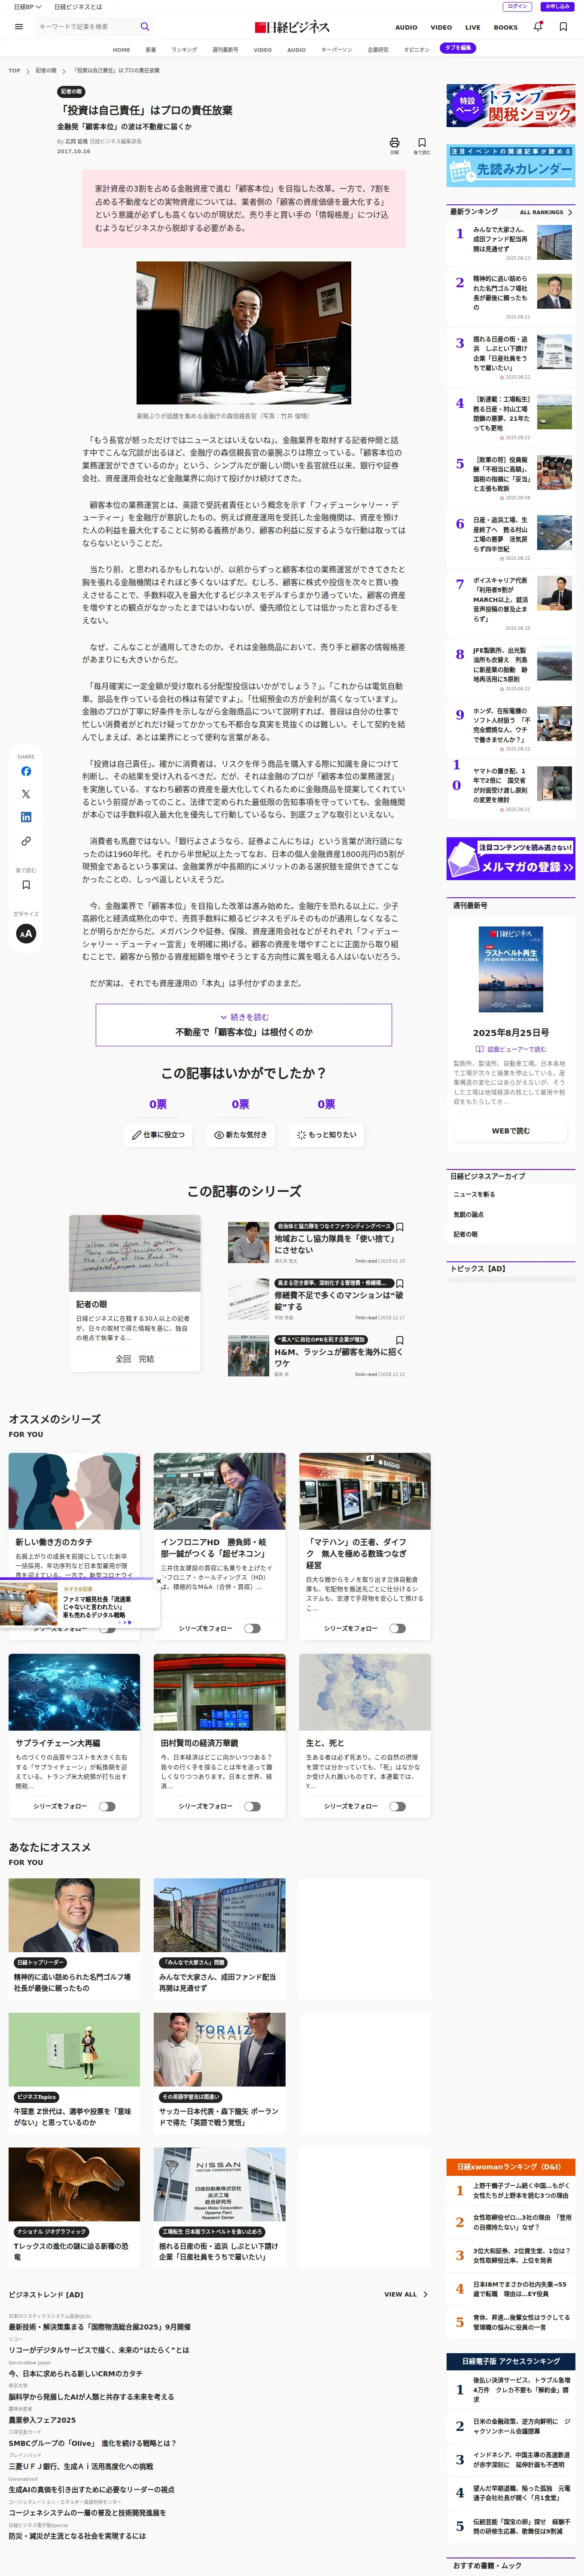
Task: Open weekly issue ラストベルト再生 cover
Action: click(511, 970)
